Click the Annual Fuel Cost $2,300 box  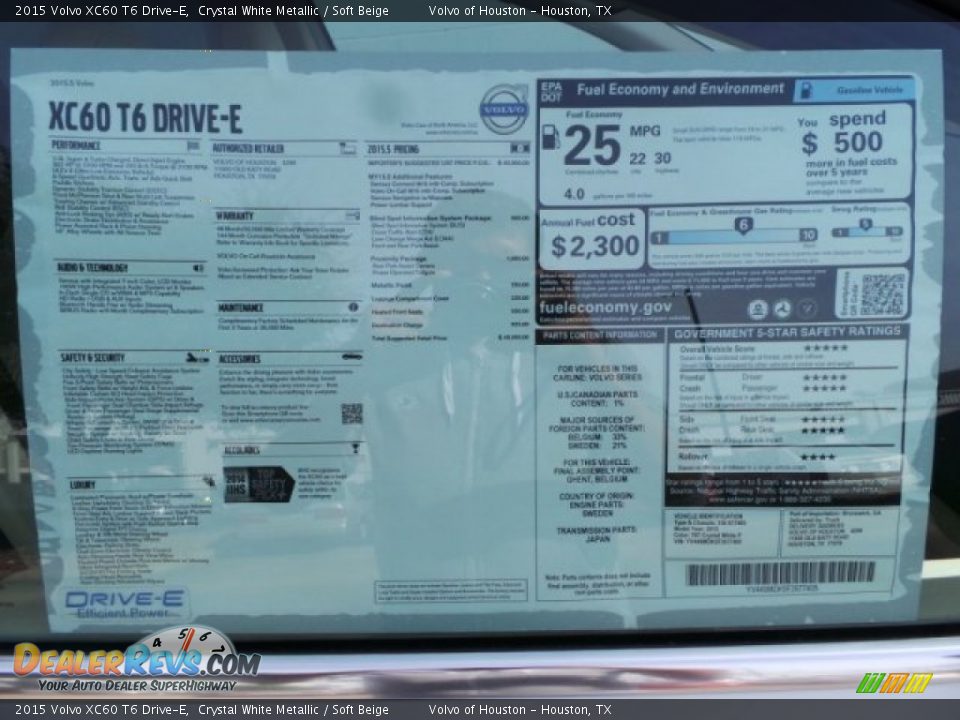coord(593,238)
